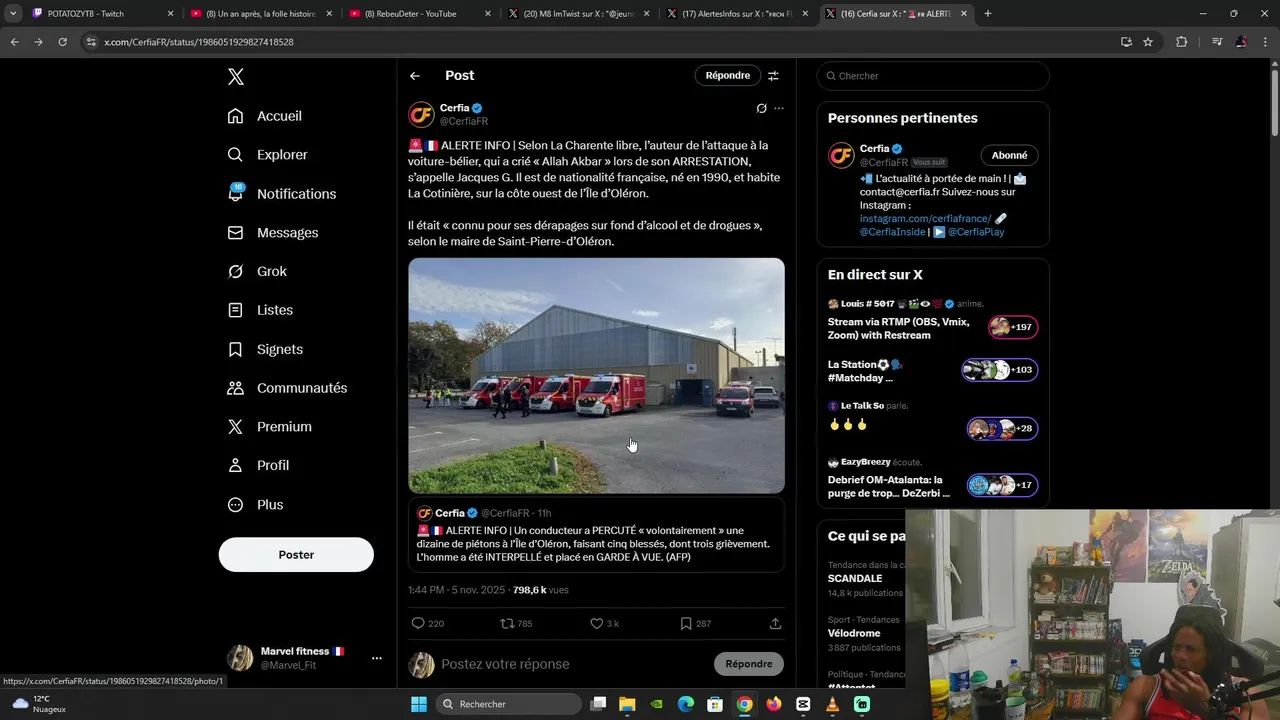Open Premium in the sidebar

269,427
